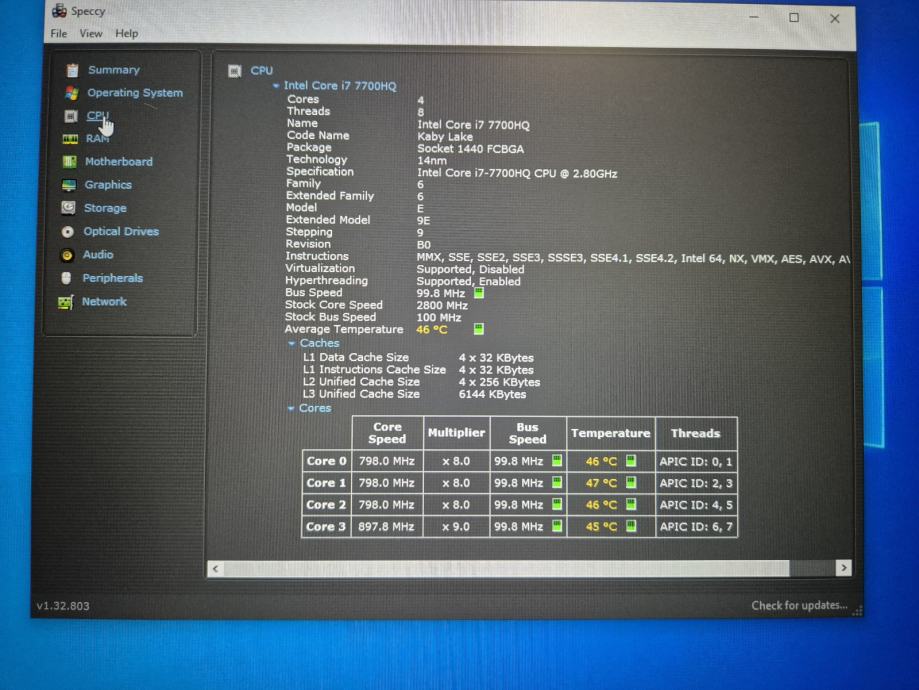Viewport: 919px width, 690px height.
Task: Click the CPU chip icon in sidebar
Action: point(71,116)
